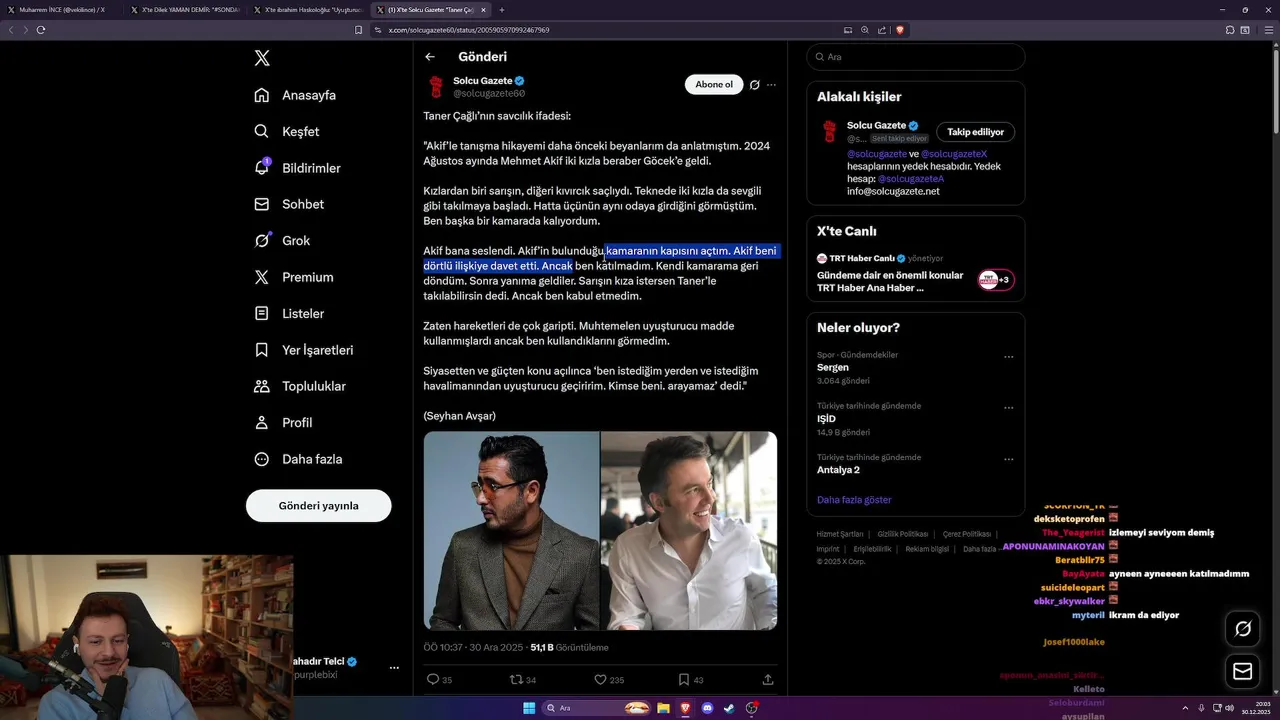The image size is (1280, 720).
Task: Click Daha fazla göster under trends
Action: [854, 500]
